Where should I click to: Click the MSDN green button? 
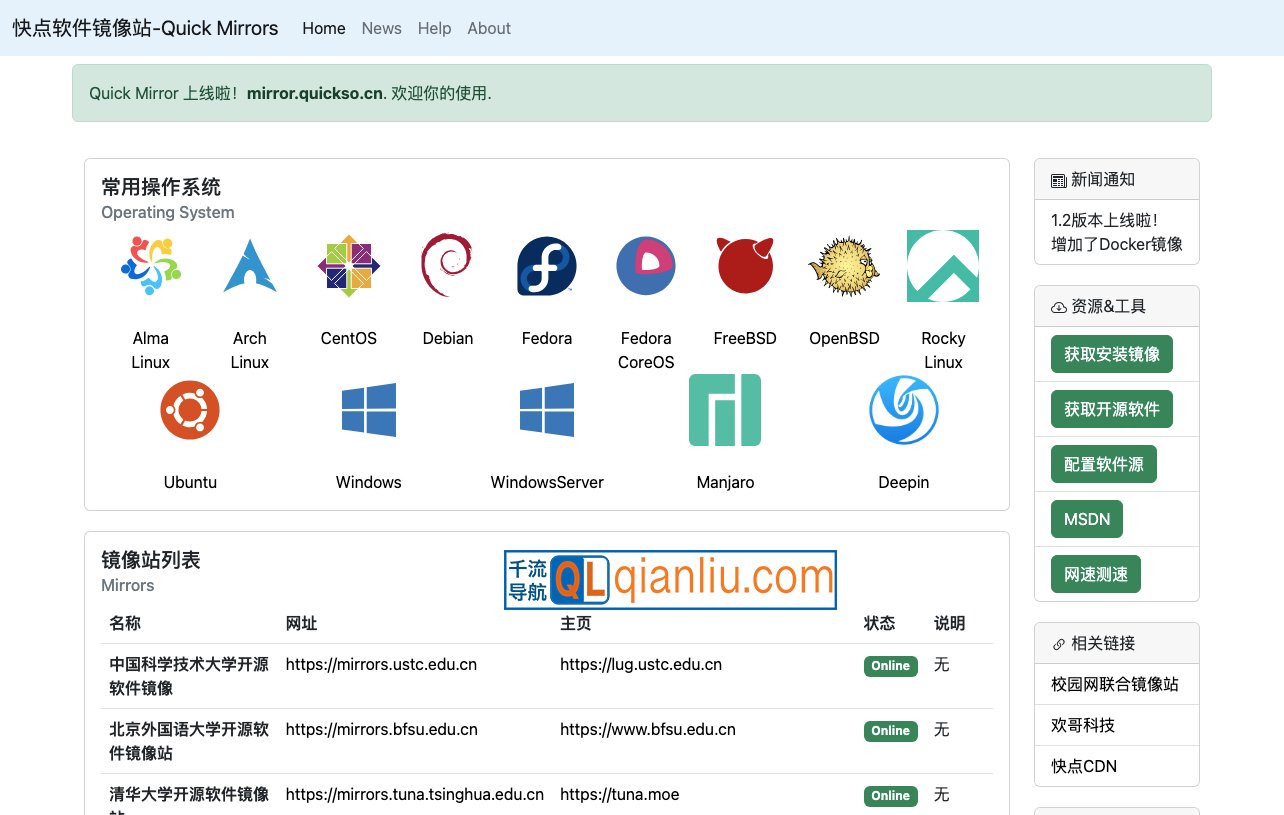1087,519
